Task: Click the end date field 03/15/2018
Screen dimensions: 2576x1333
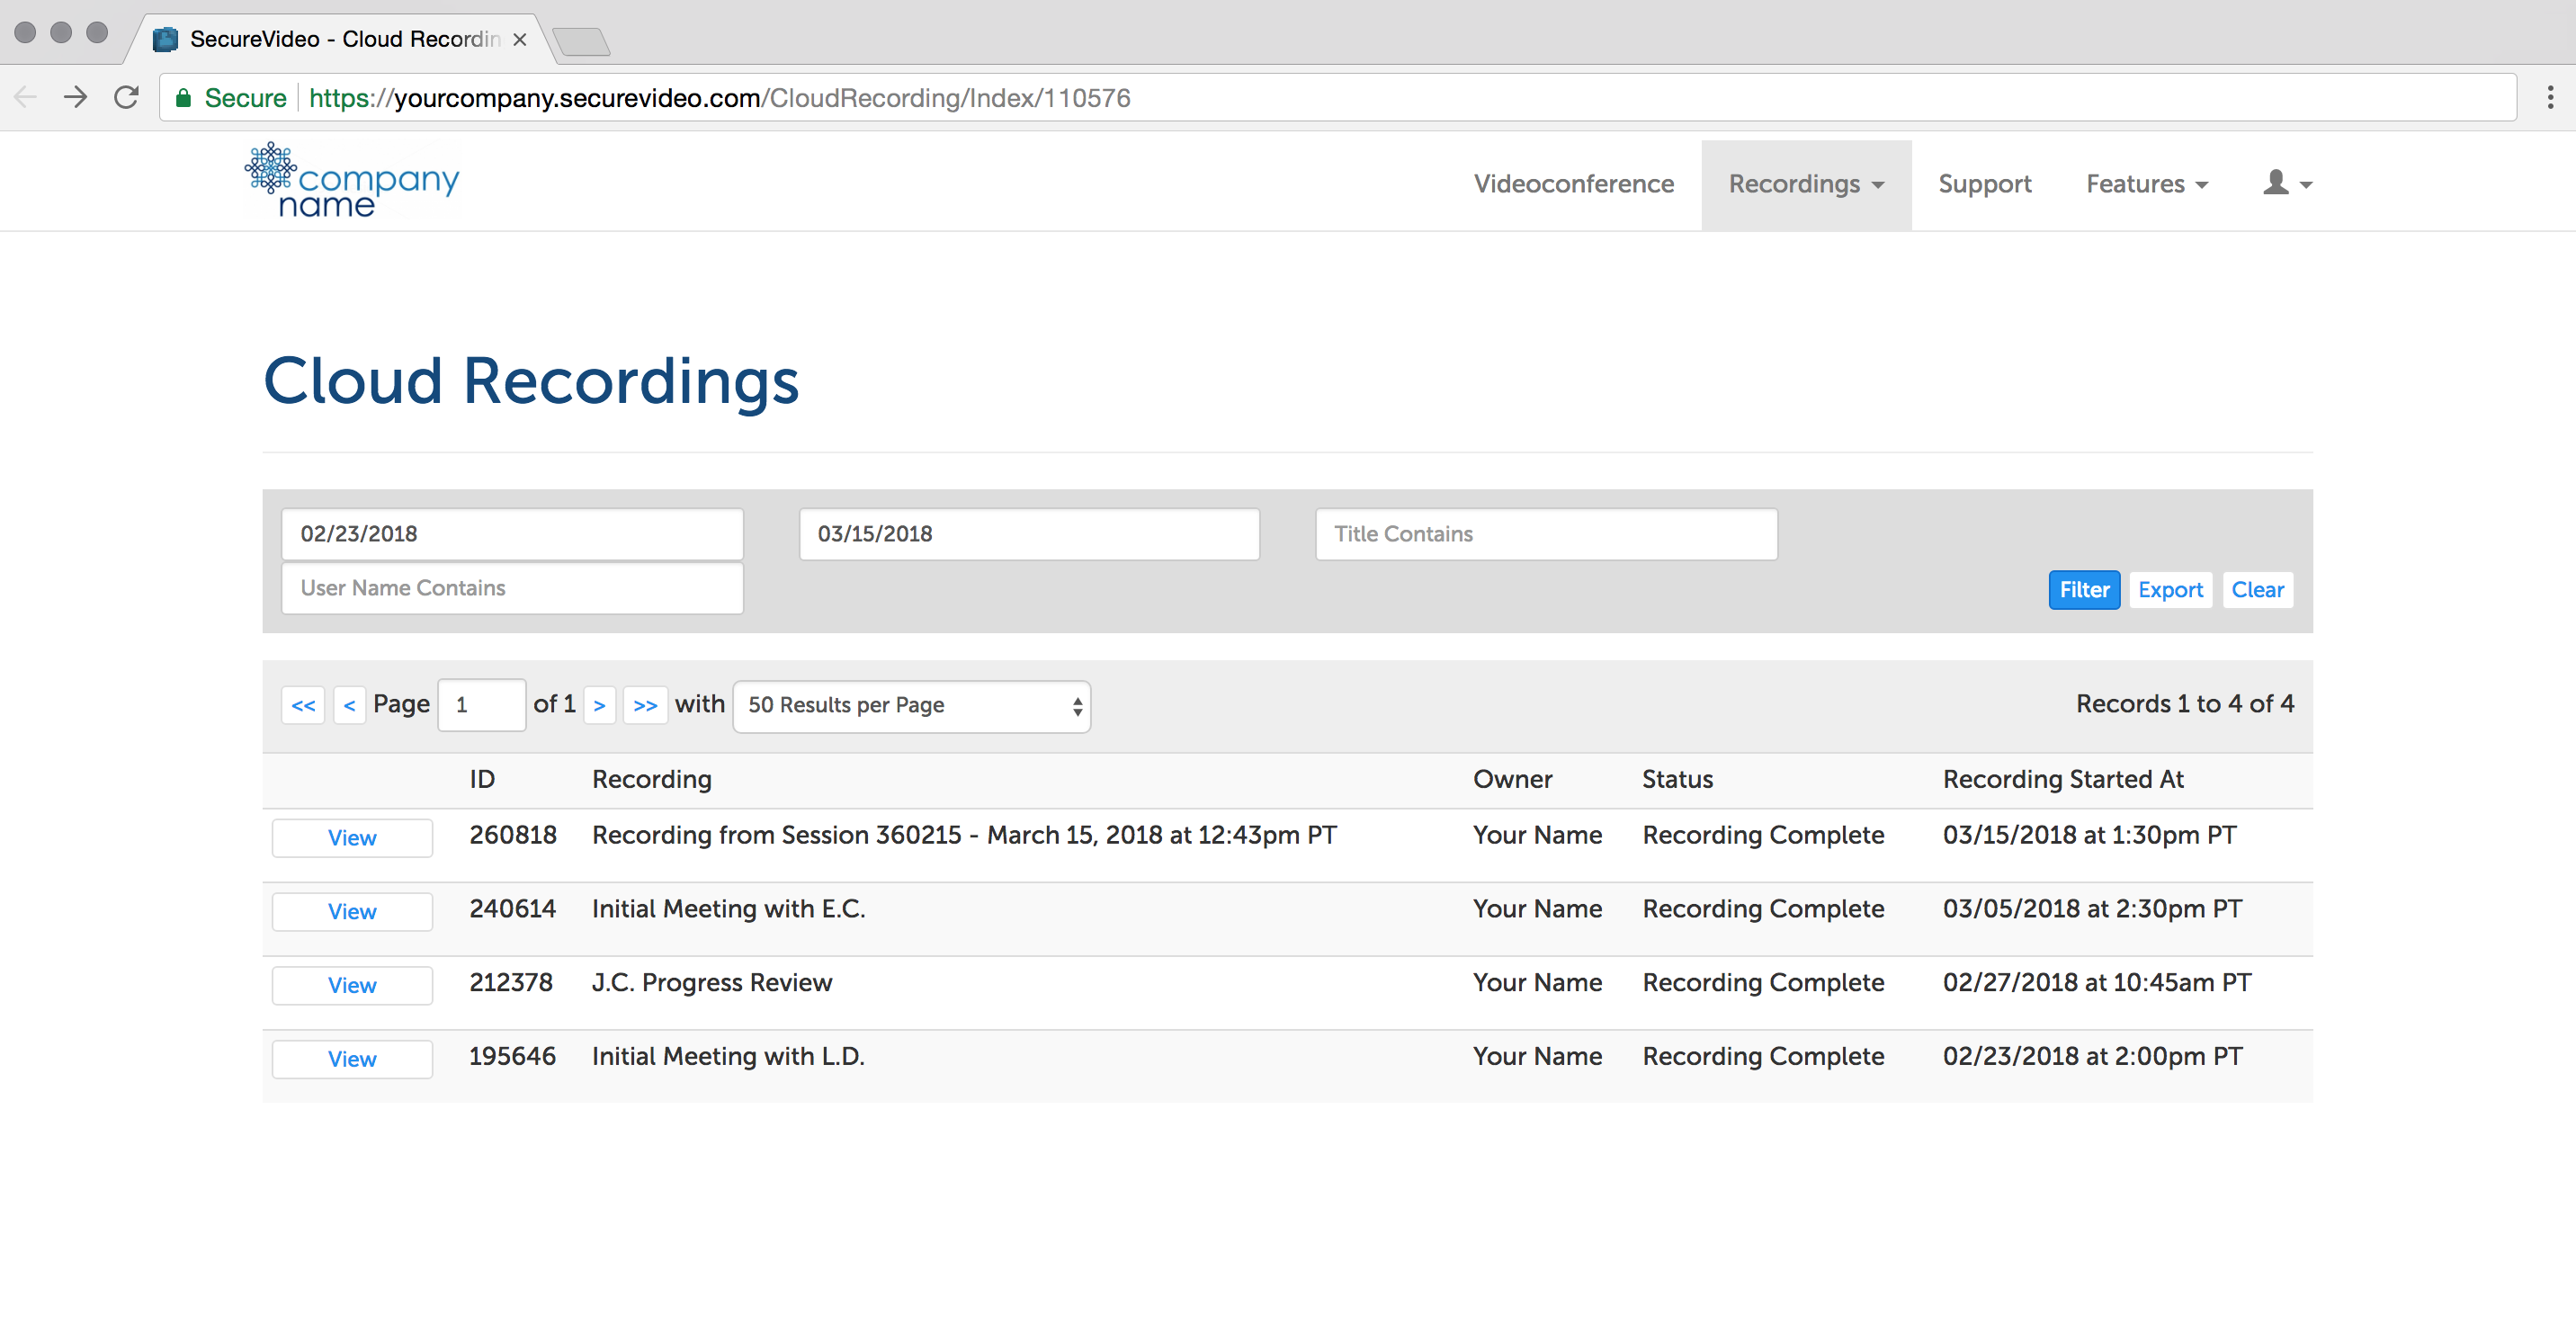Action: tap(1029, 534)
